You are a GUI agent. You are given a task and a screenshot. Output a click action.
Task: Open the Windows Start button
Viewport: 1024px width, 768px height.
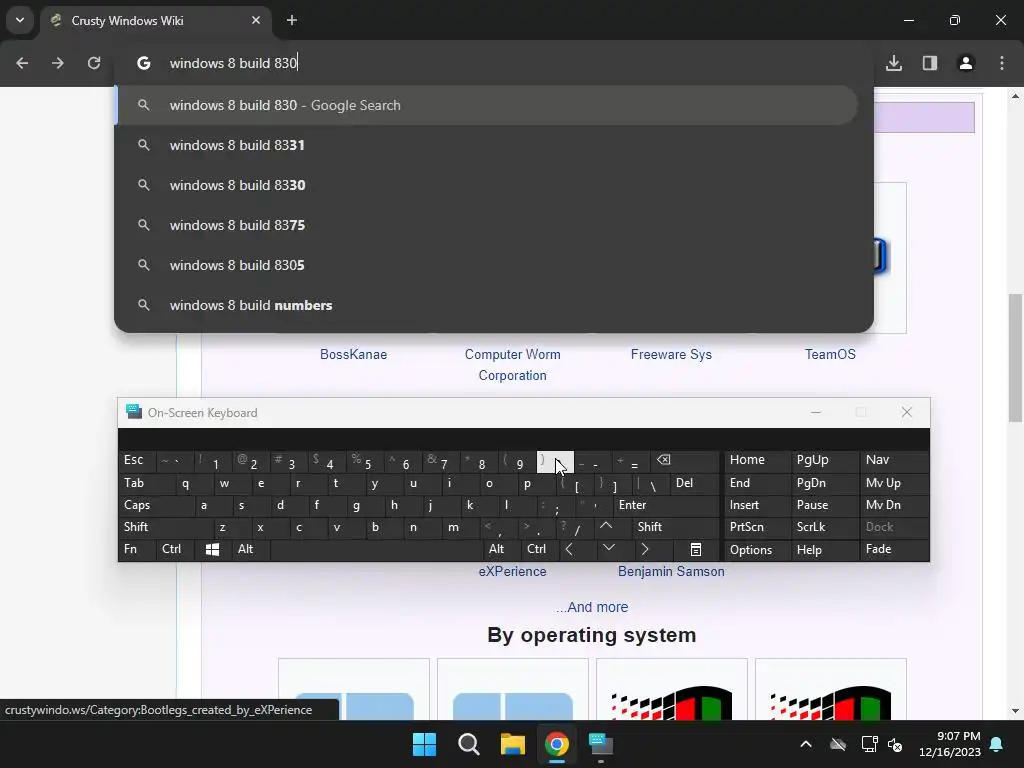tap(424, 744)
